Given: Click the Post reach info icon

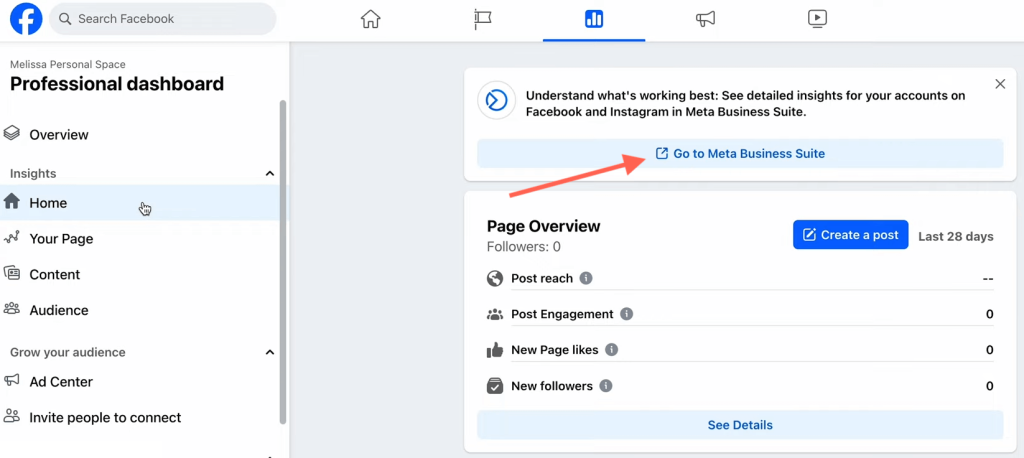Looking at the screenshot, I should pyautogui.click(x=586, y=278).
